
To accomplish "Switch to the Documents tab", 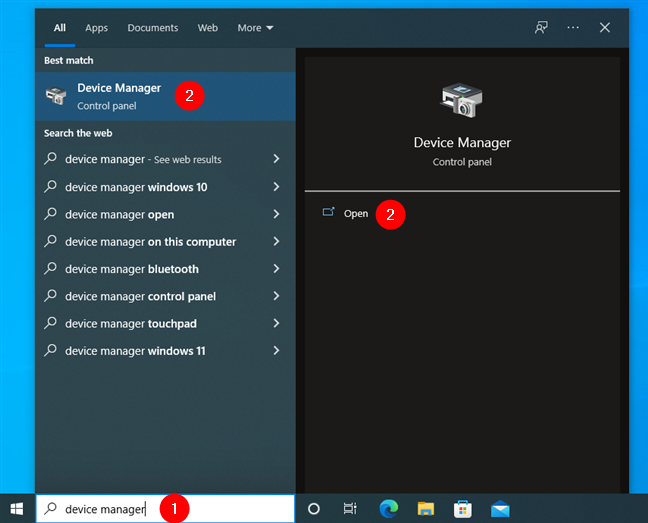I will click(x=152, y=28).
